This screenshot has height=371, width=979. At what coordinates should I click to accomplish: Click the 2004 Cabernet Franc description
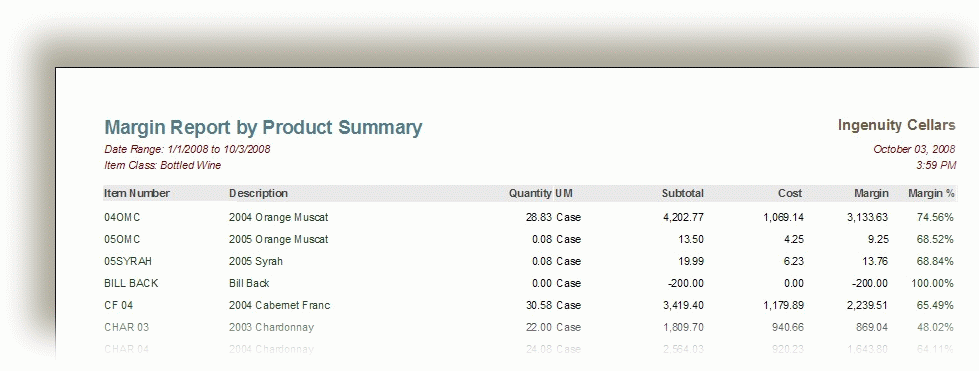(x=280, y=305)
